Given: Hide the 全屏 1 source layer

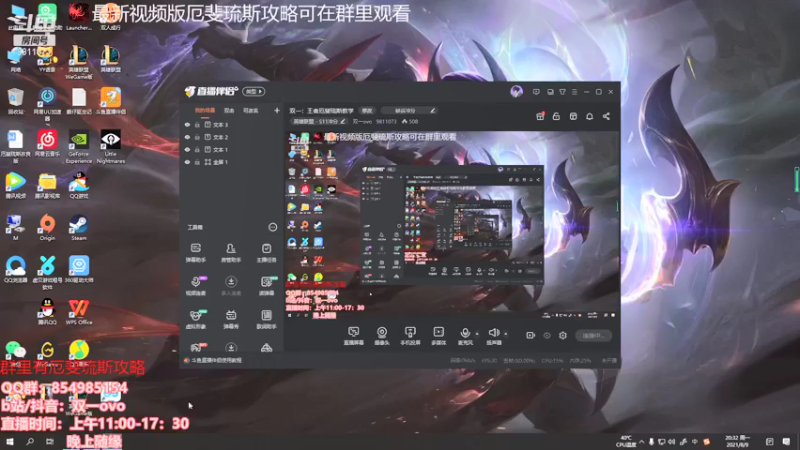Looking at the screenshot, I should pos(187,162).
